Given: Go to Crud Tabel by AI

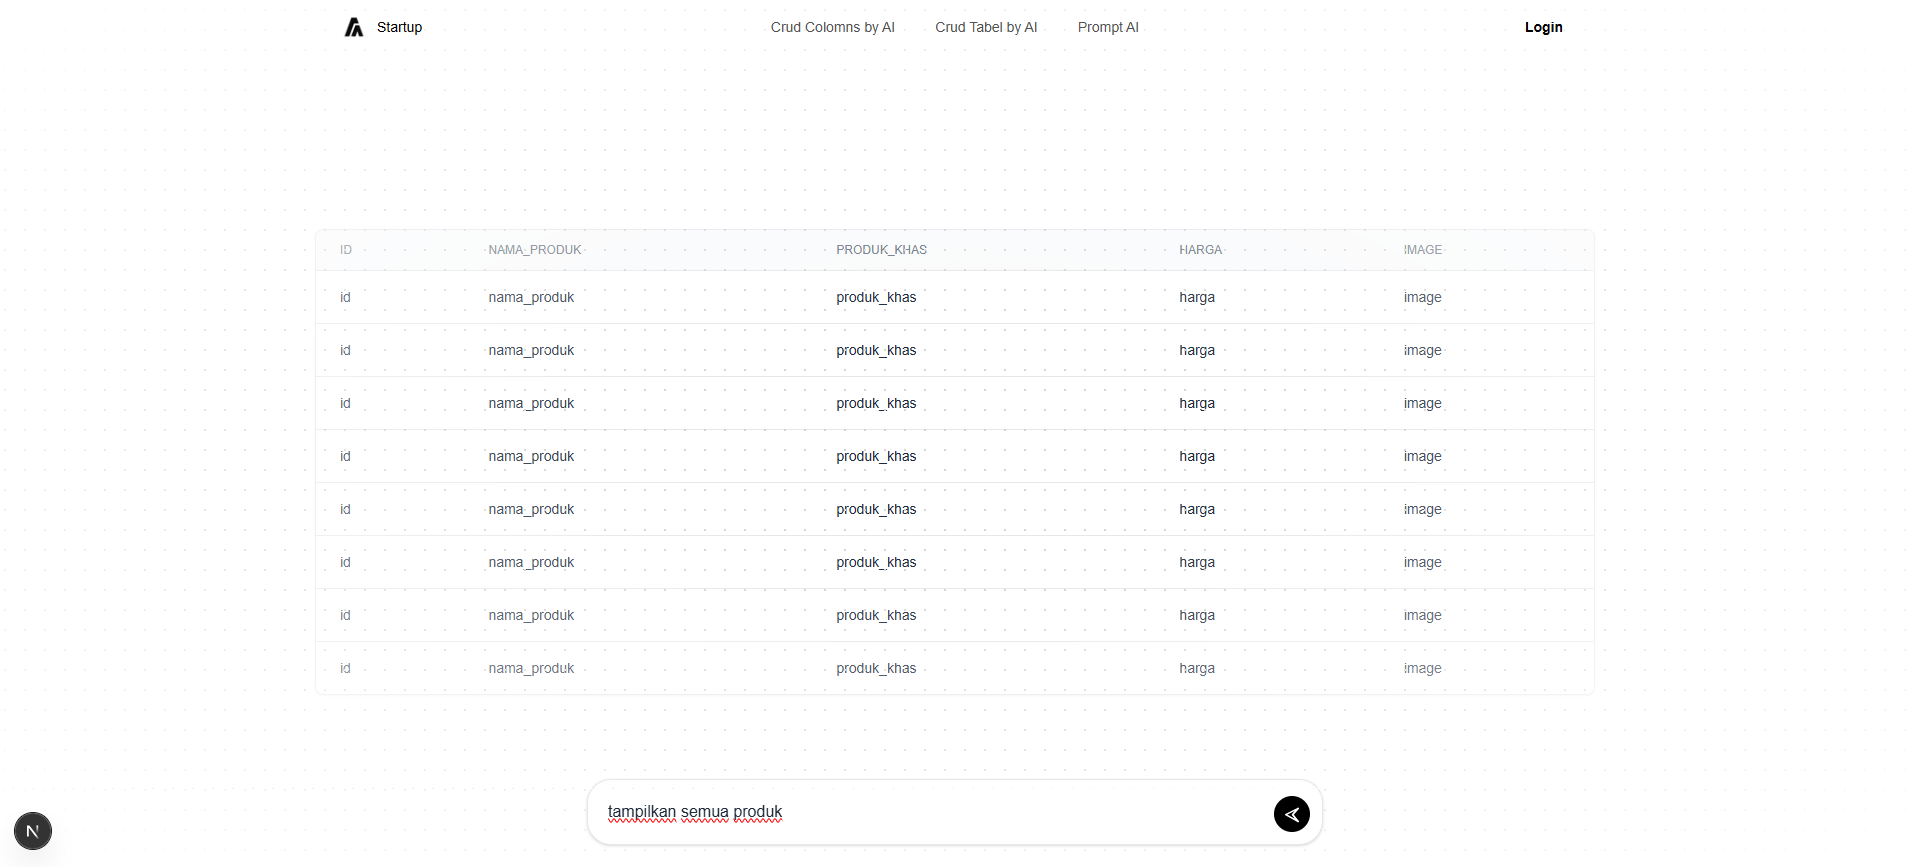Looking at the screenshot, I should [x=985, y=27].
